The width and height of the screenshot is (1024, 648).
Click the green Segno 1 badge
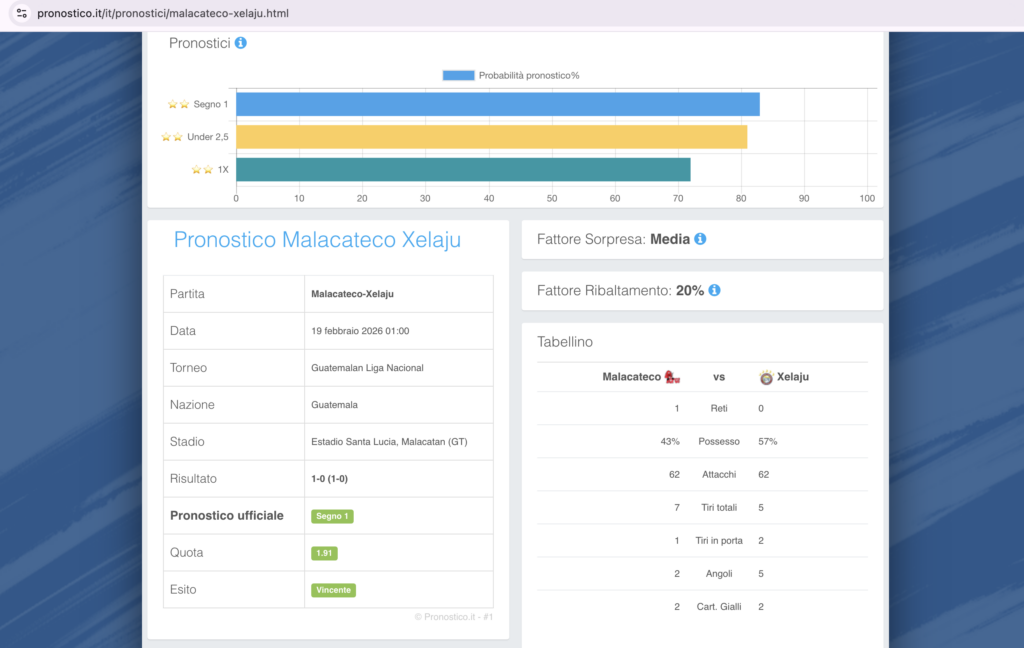332,516
